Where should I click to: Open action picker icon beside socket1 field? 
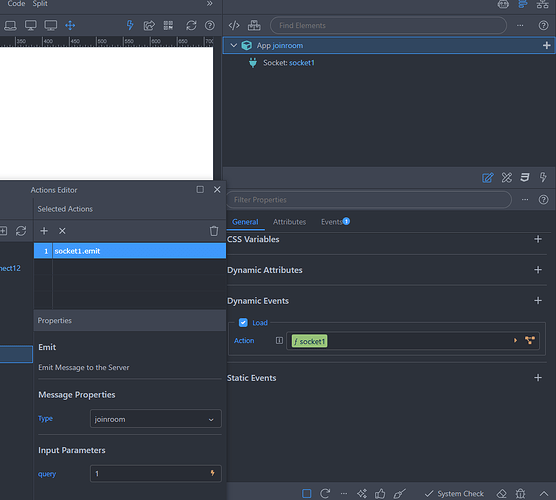[530, 340]
